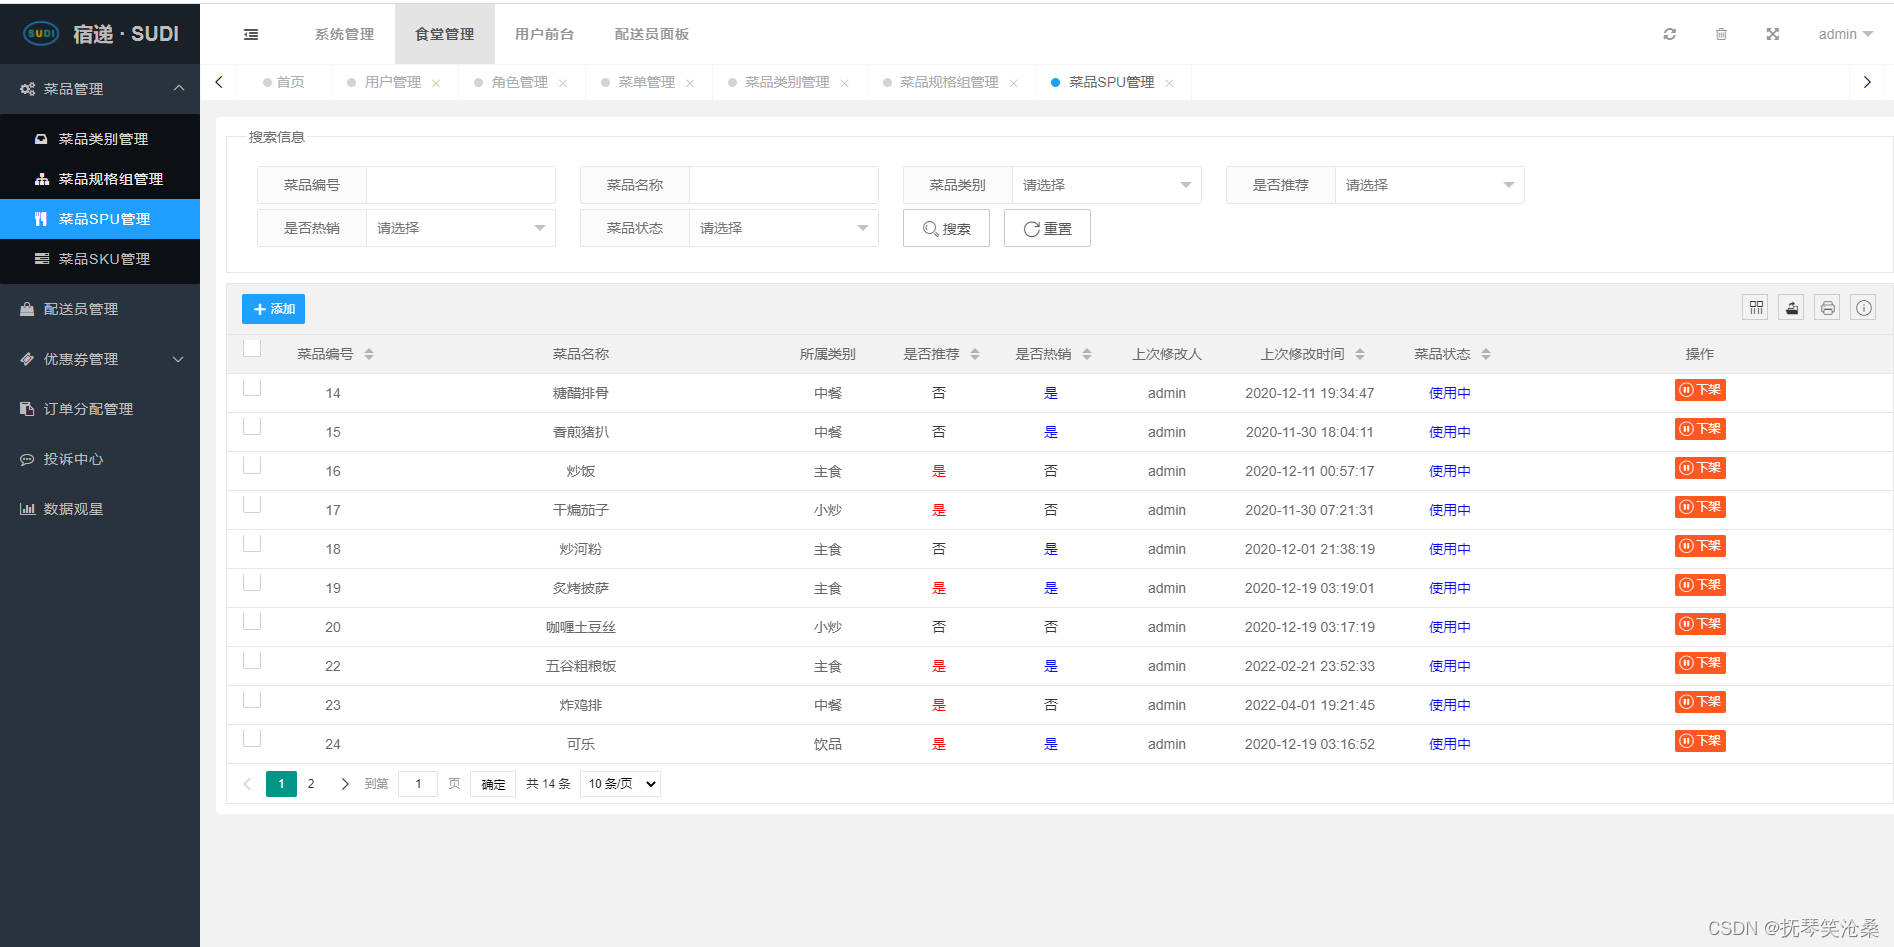The width and height of the screenshot is (1894, 947).
Task: Switch to 配送员面板 top menu
Action: 652,34
